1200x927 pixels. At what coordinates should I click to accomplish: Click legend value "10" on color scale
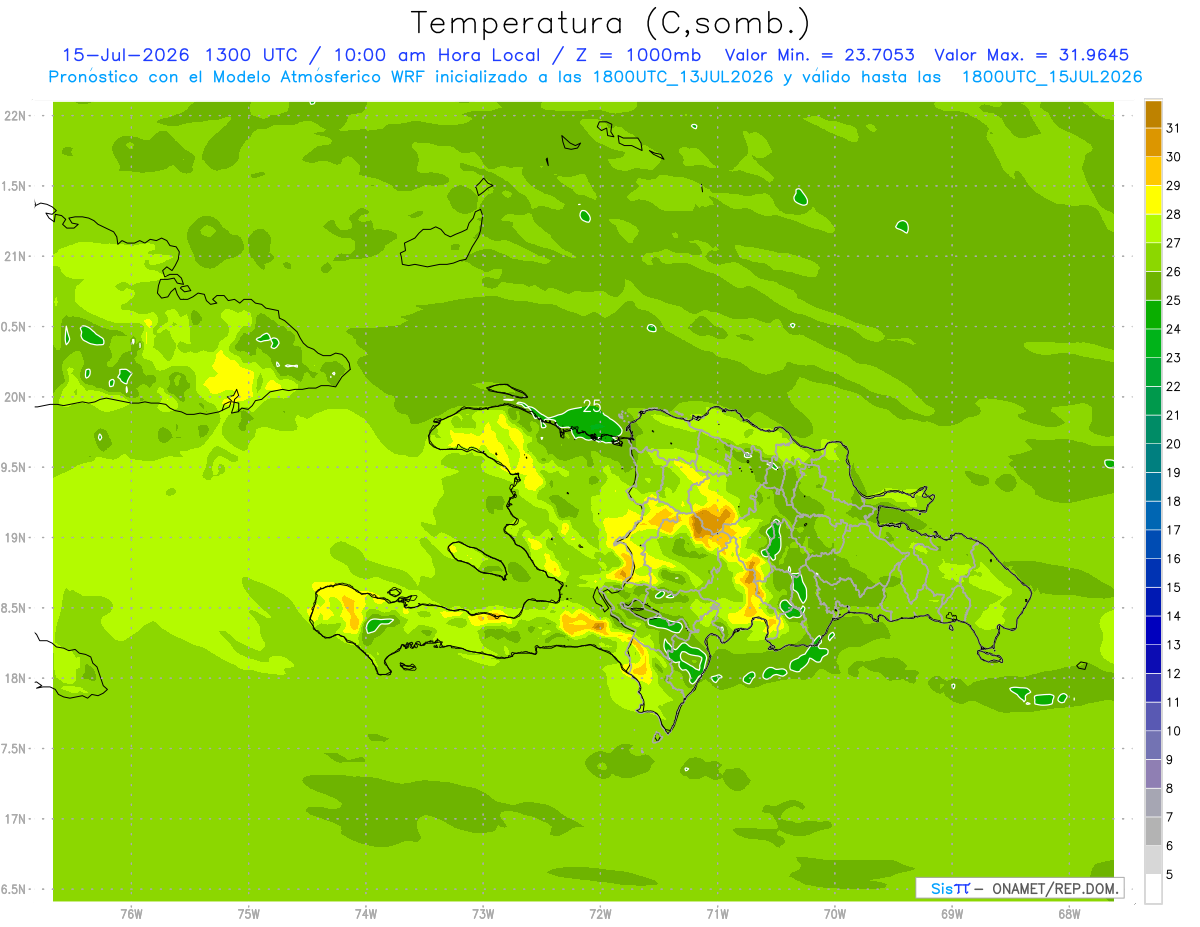click(1174, 731)
